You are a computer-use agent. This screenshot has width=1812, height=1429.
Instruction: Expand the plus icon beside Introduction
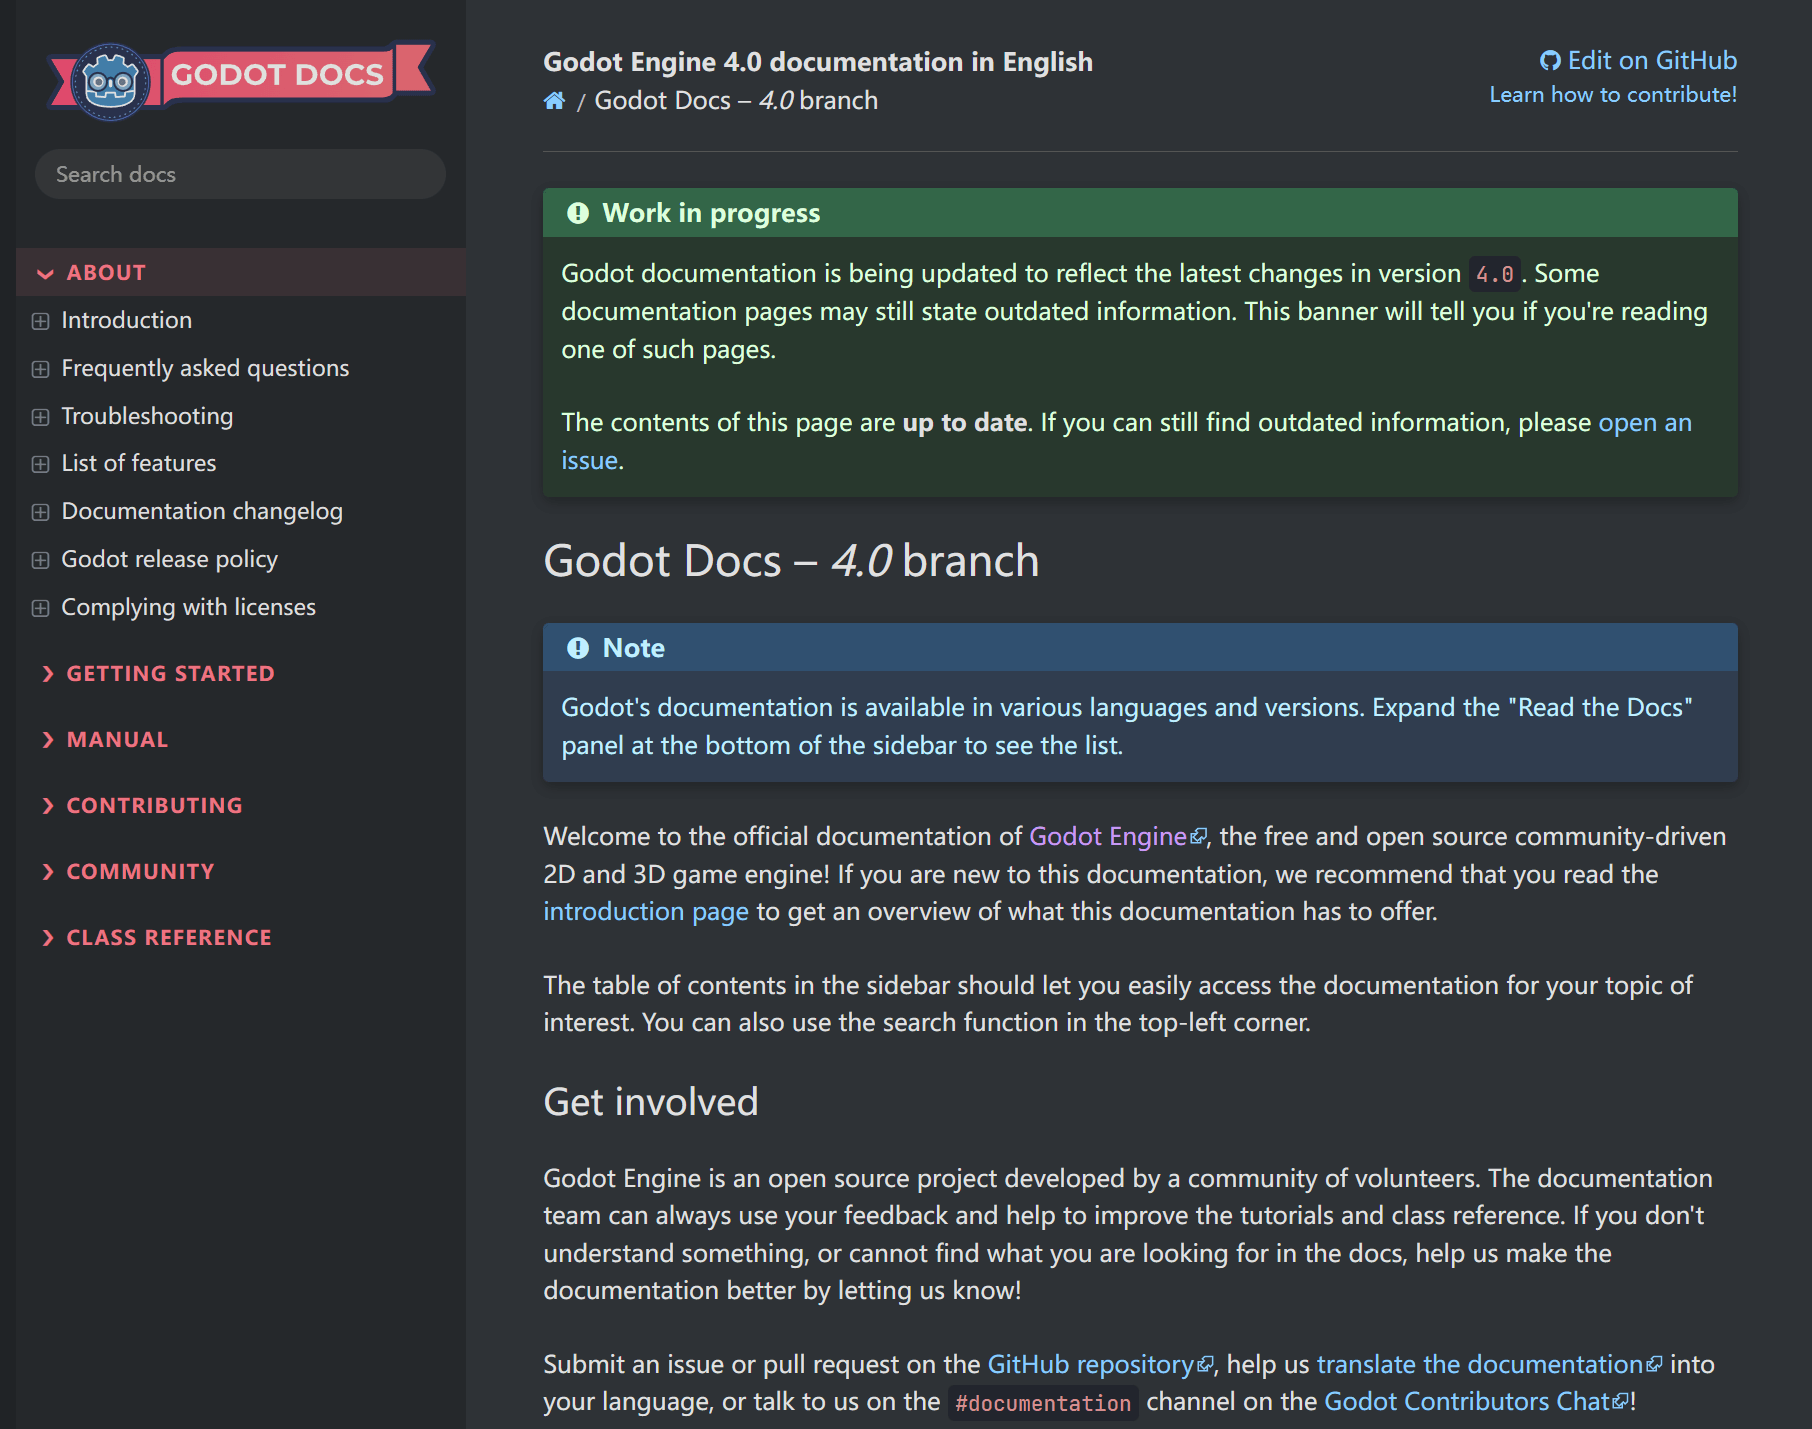click(x=40, y=321)
